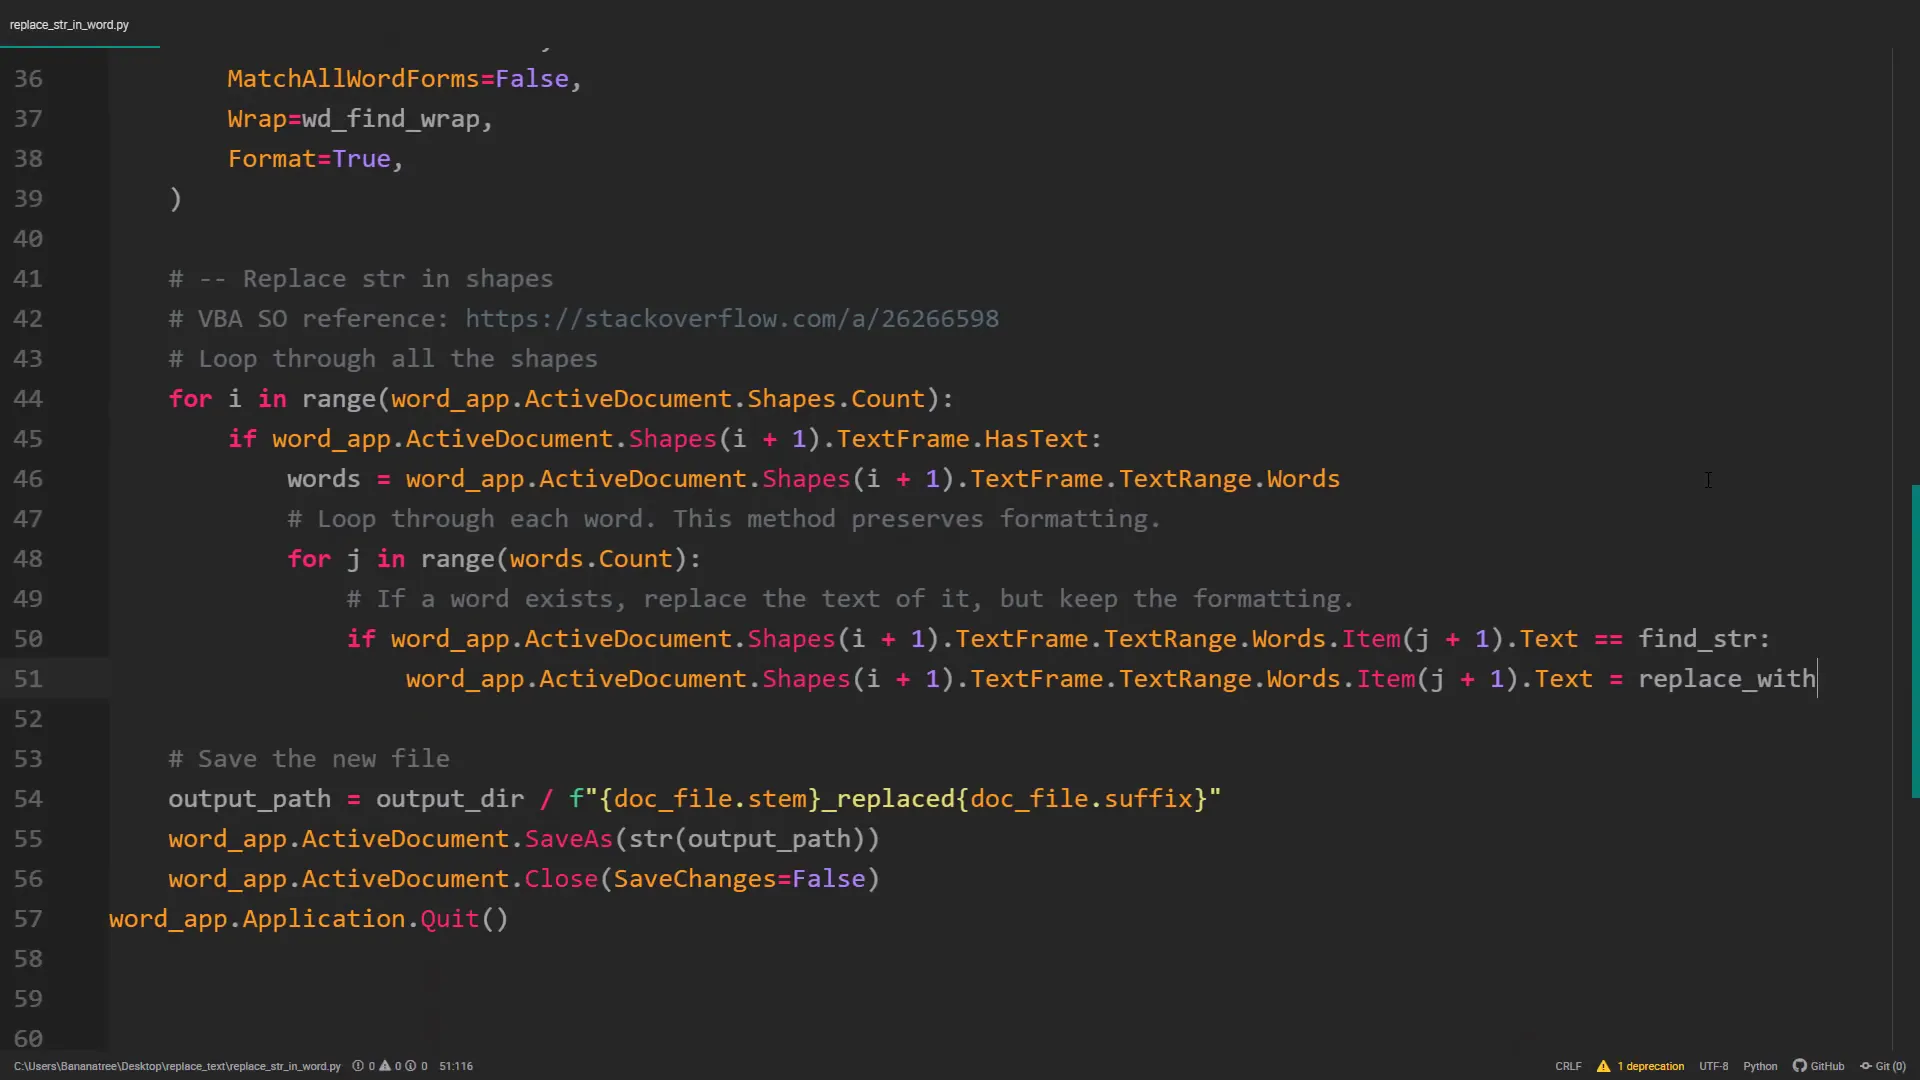Open the stackoverflow.com link in comment
The image size is (1920, 1080).
(x=731, y=319)
